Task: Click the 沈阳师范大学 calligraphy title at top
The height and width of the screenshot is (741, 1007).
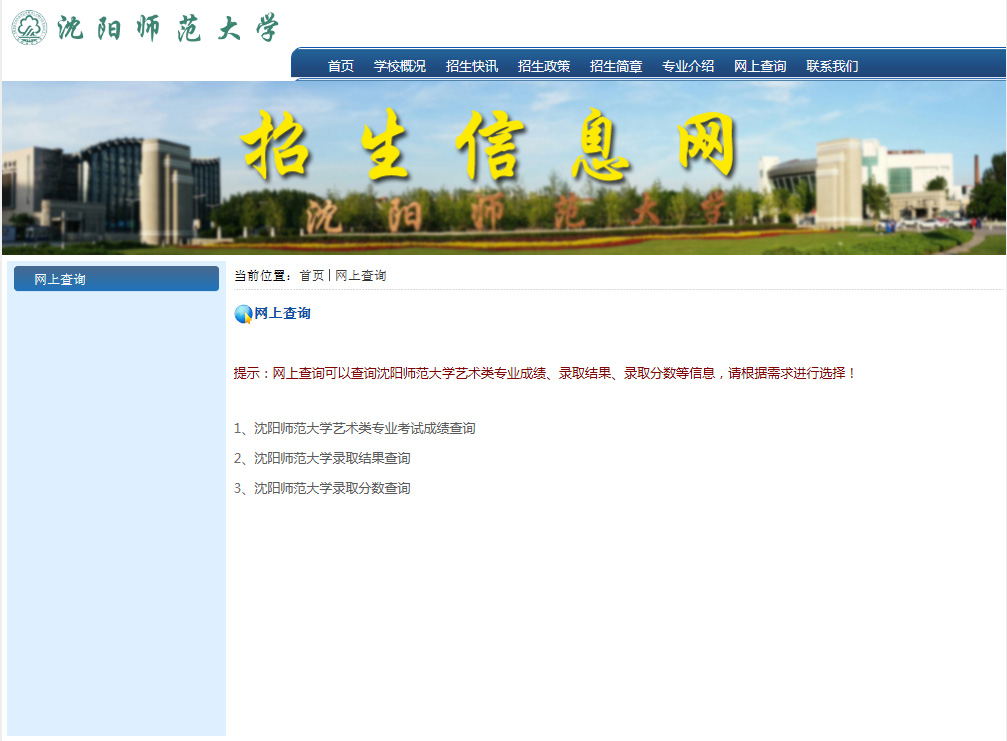Action: 168,28
